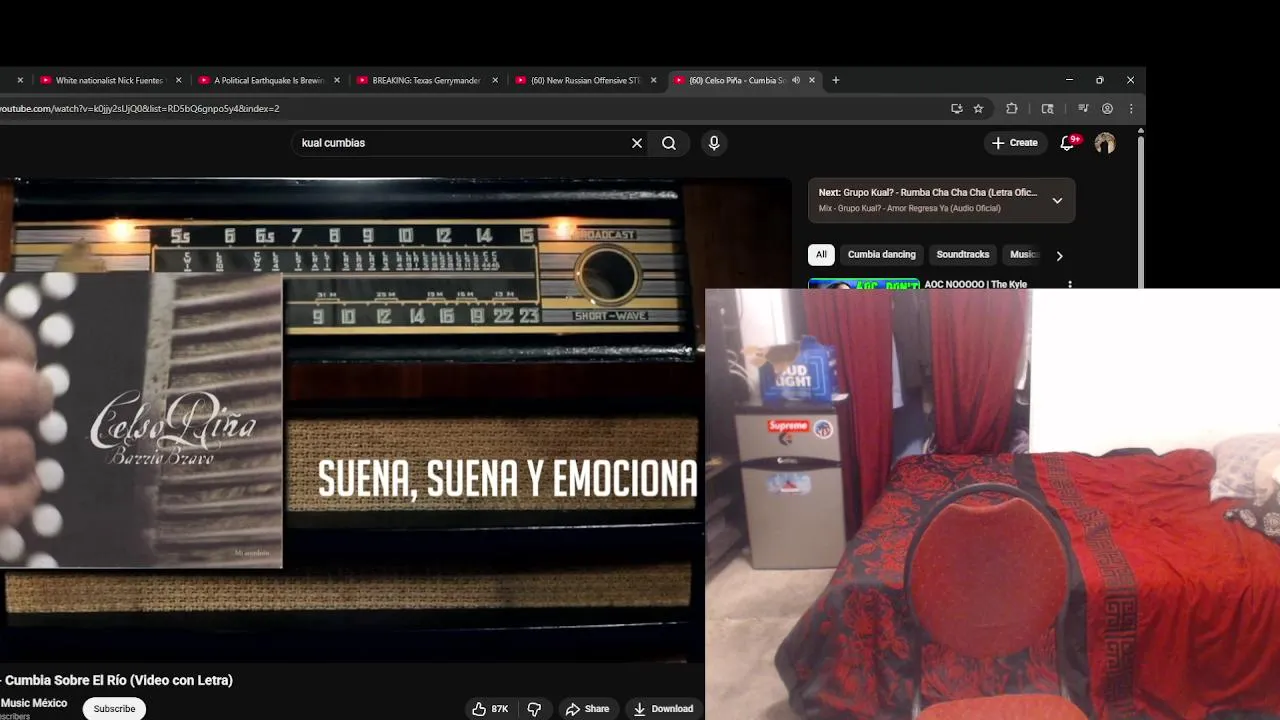
Task: Like the video showing 87K
Action: tap(490, 709)
